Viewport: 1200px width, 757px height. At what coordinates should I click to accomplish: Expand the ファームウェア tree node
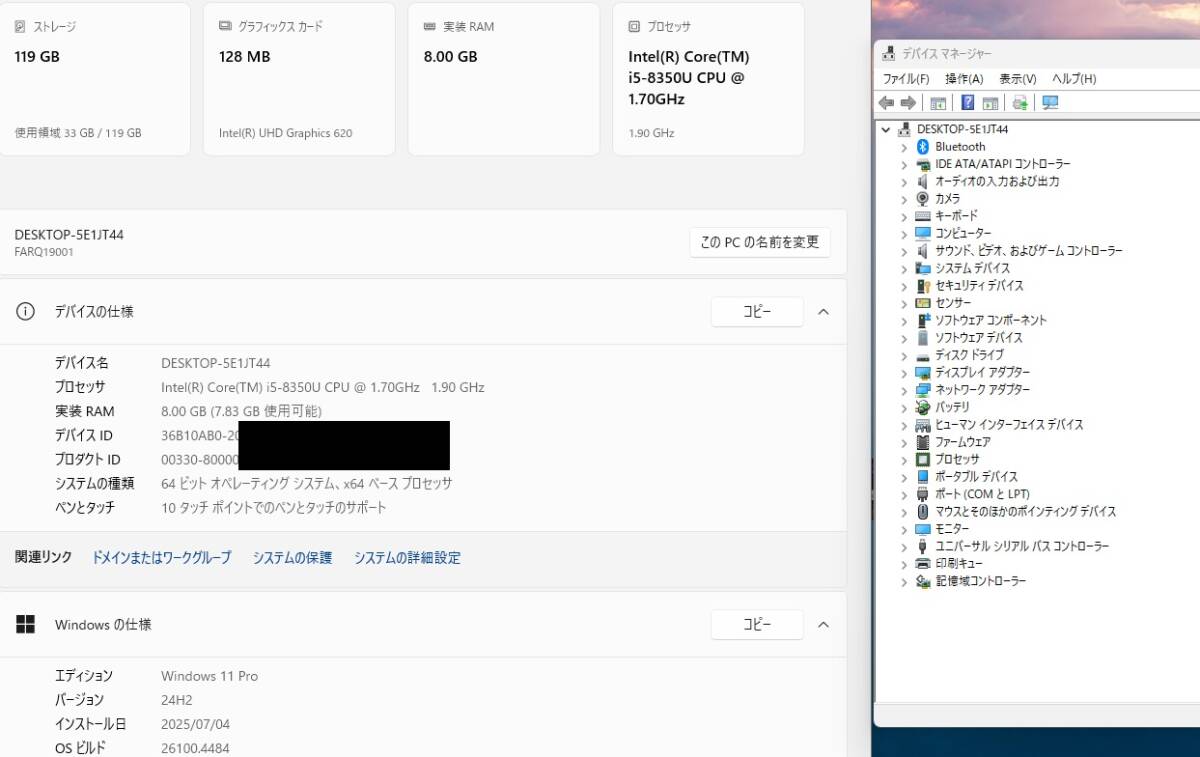904,442
